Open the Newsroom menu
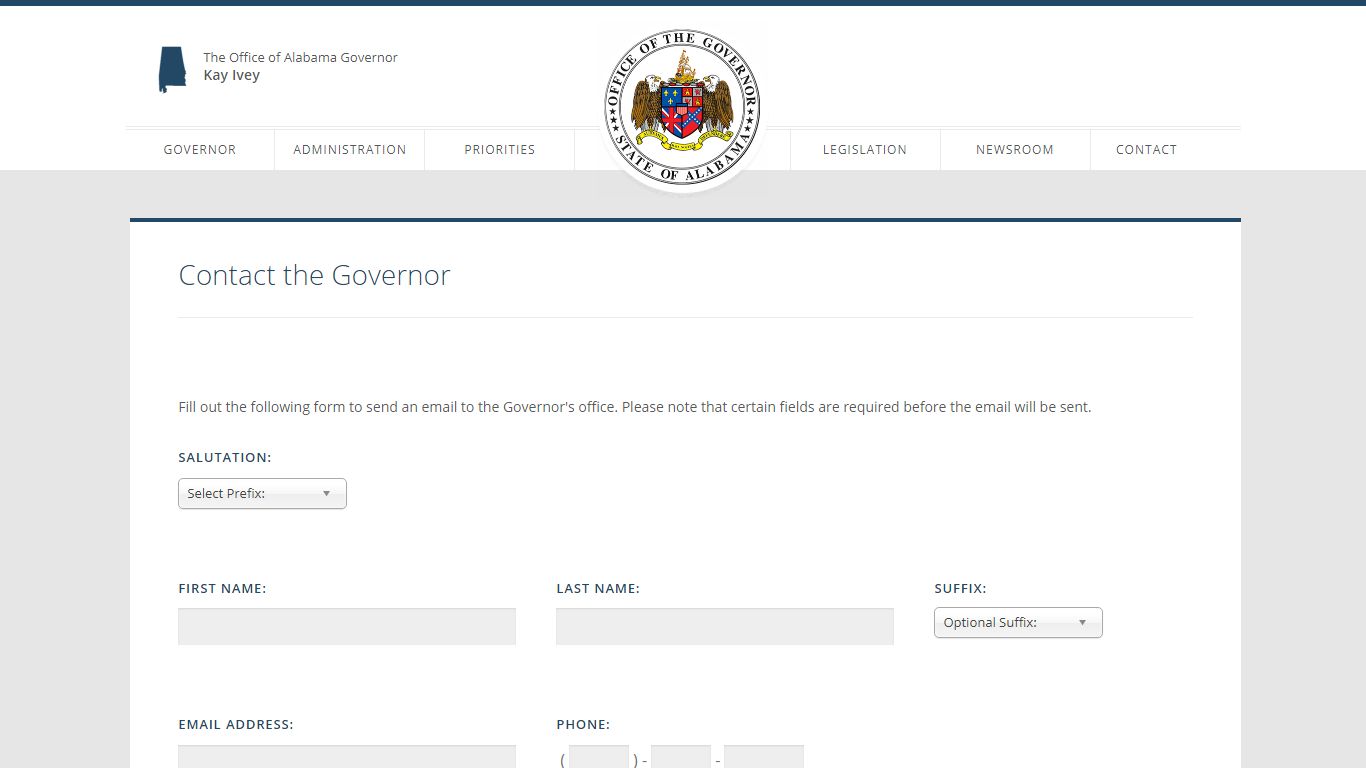This screenshot has height=768, width=1366. [x=1015, y=150]
